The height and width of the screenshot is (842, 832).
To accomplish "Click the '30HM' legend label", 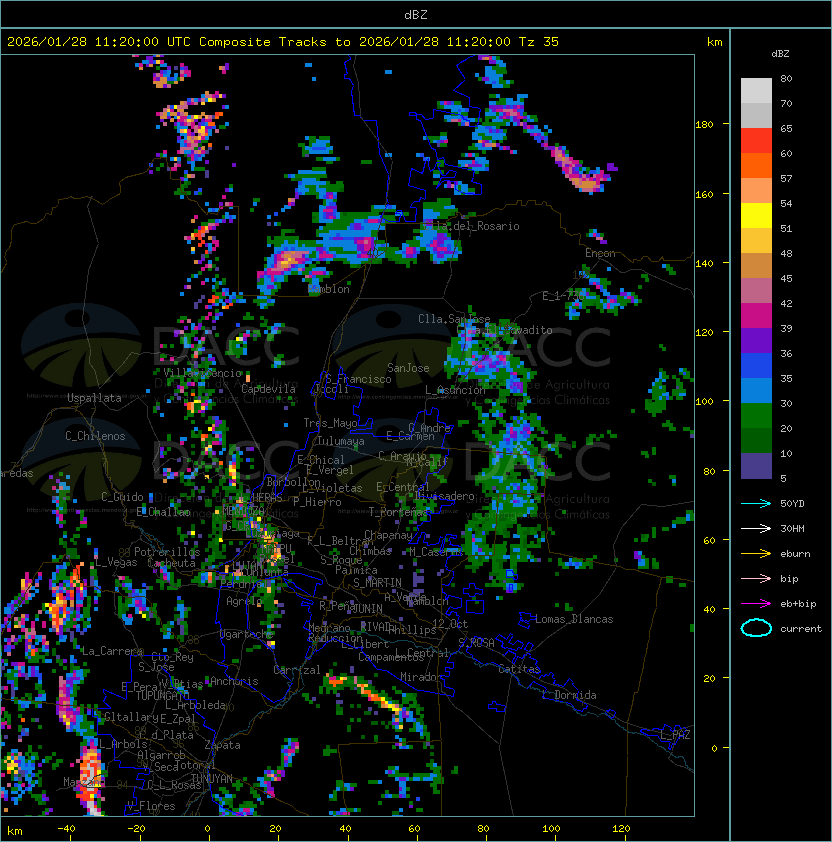I will (792, 528).
